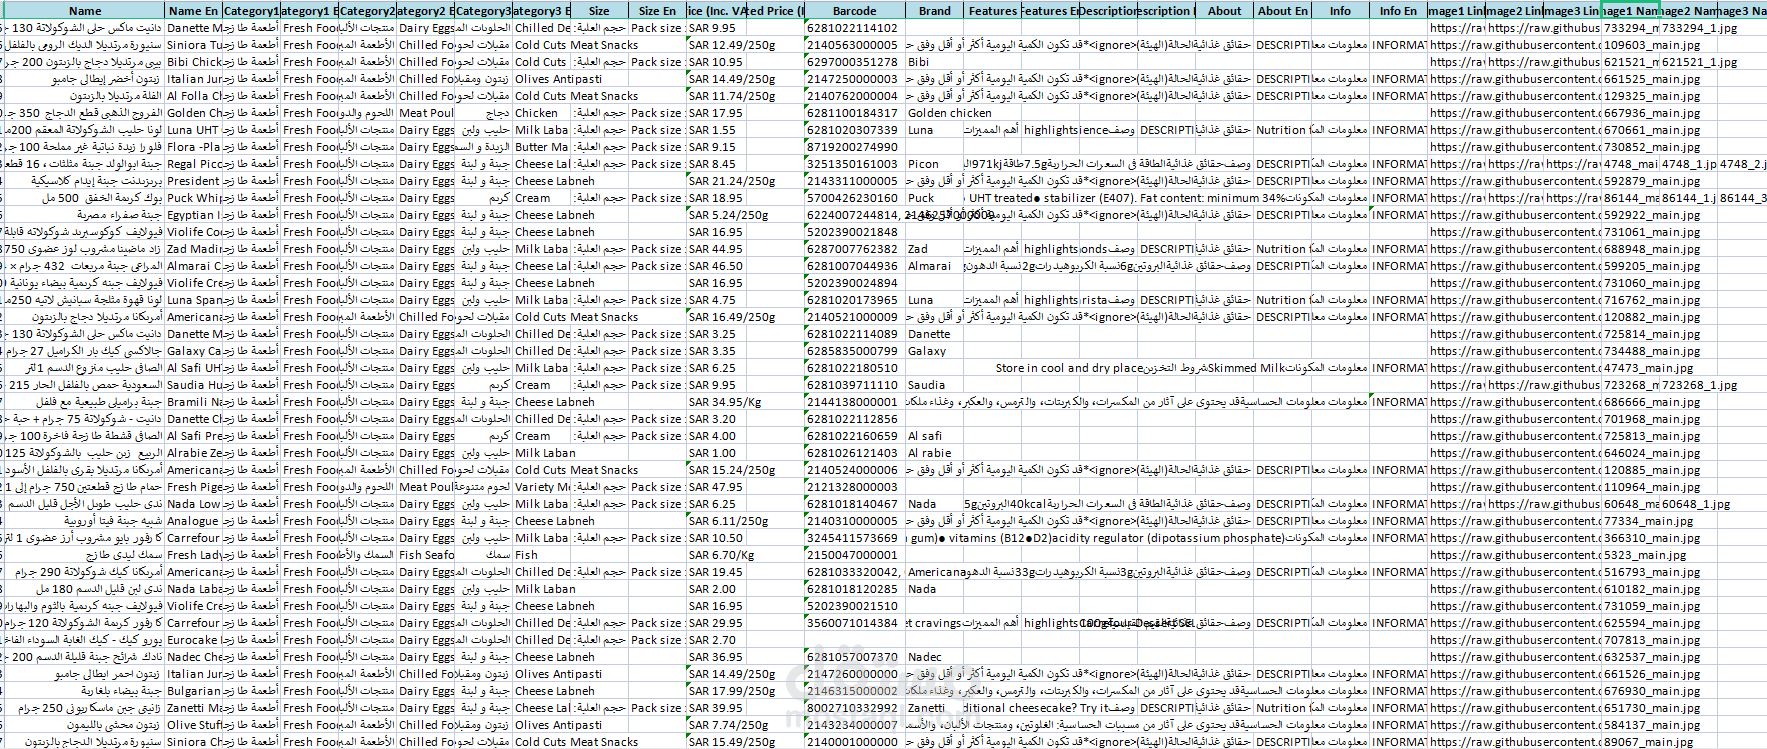The height and width of the screenshot is (749, 1767).
Task: Click barcode cell 5700426230160
Action: tap(855, 198)
